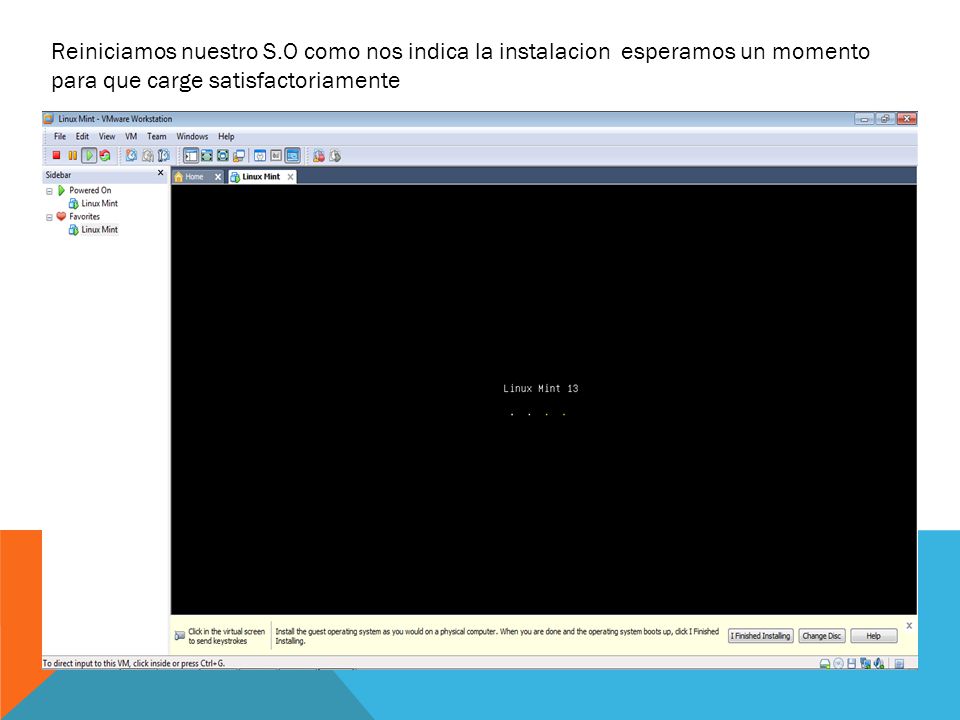
Task: Minimize the VMware Workstation window
Action: tap(864, 119)
